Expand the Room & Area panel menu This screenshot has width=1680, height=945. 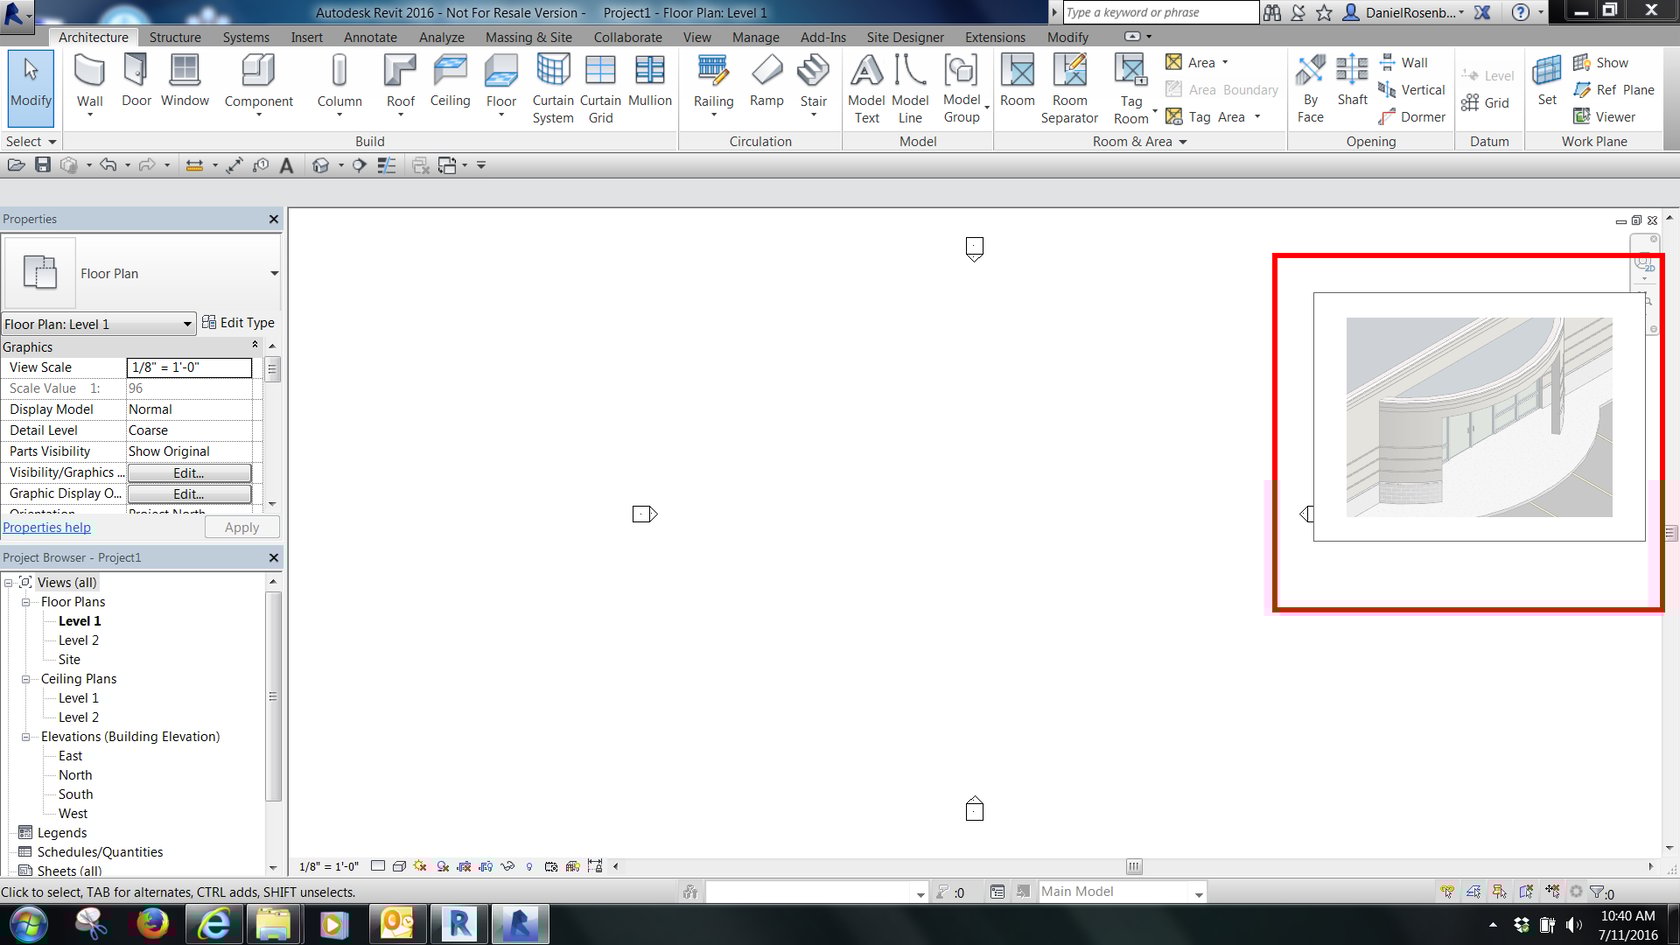[x=1184, y=141]
